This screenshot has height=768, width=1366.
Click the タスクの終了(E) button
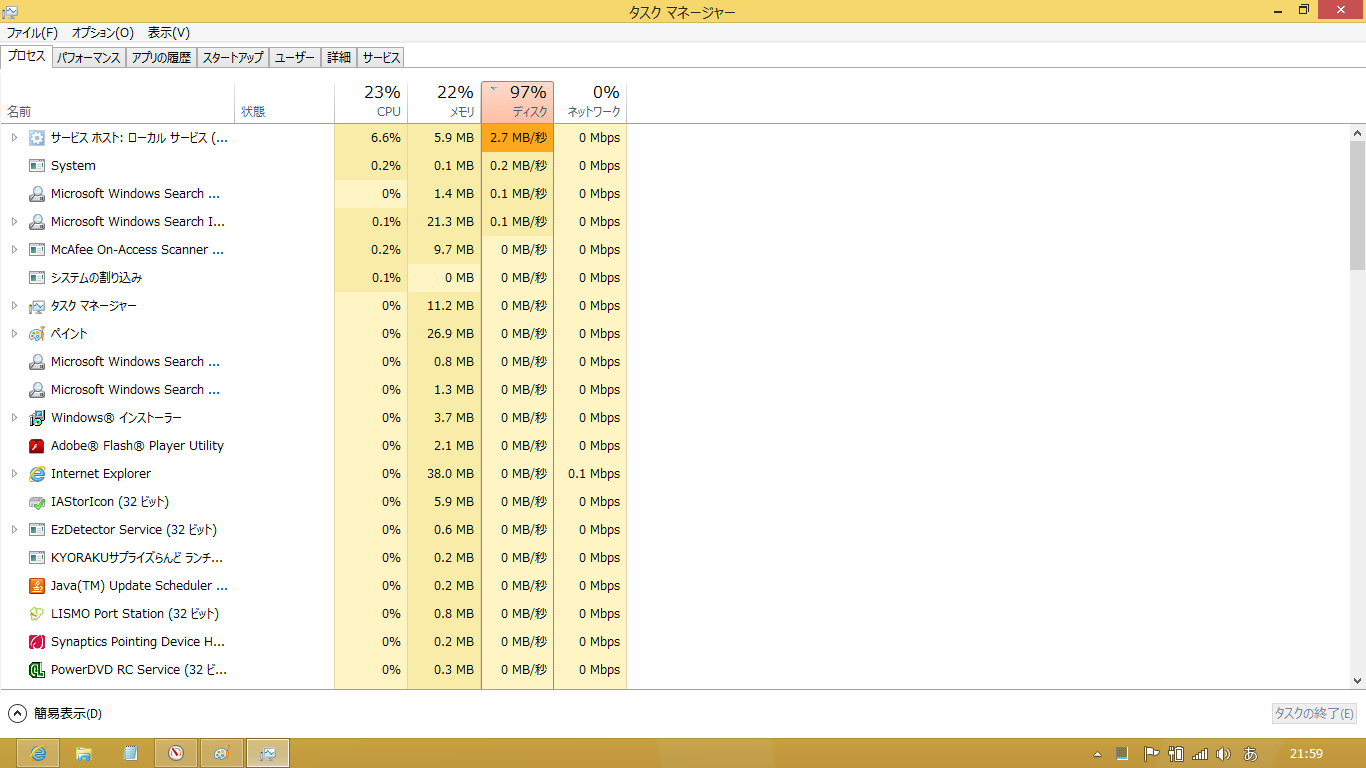pyautogui.click(x=1314, y=714)
